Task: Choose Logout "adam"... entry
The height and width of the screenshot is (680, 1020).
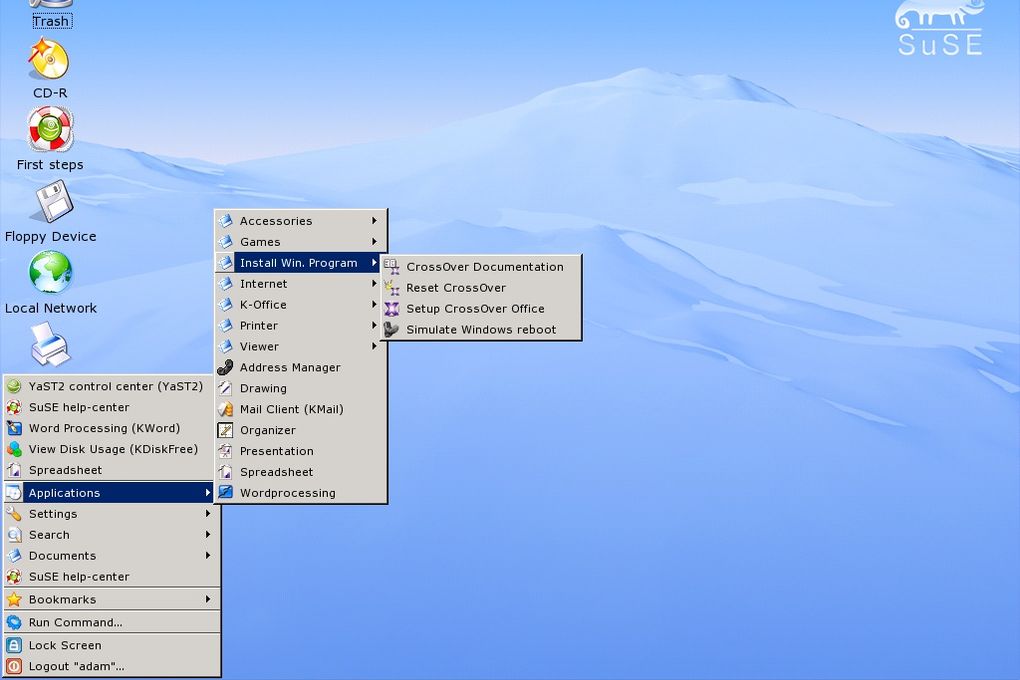Action: pos(112,666)
